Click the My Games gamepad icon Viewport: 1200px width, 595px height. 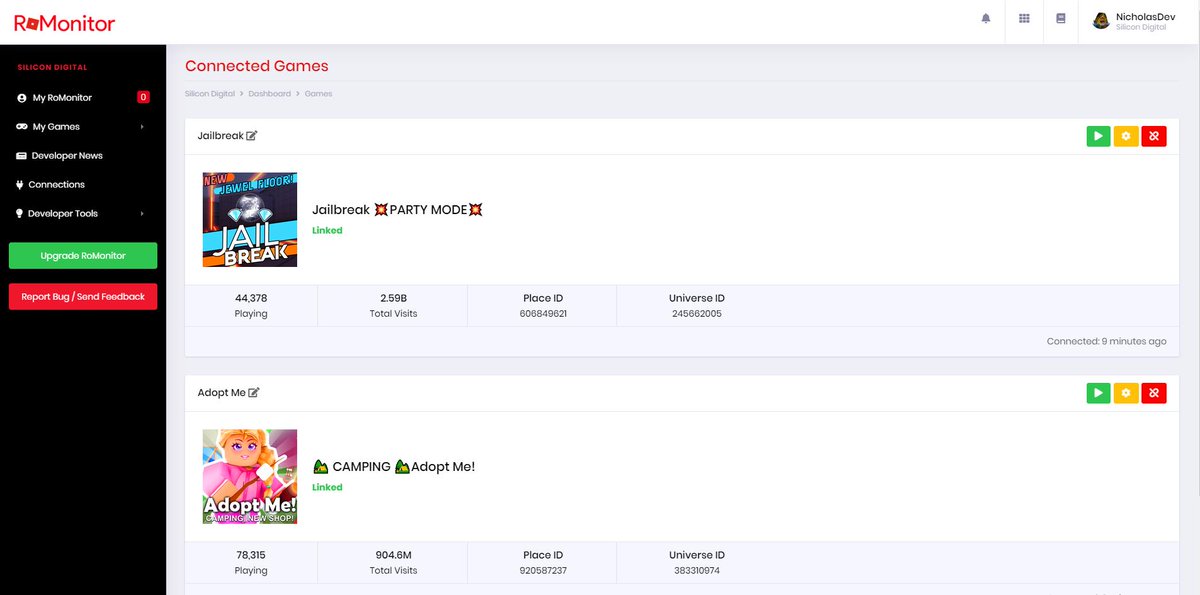[x=22, y=127]
